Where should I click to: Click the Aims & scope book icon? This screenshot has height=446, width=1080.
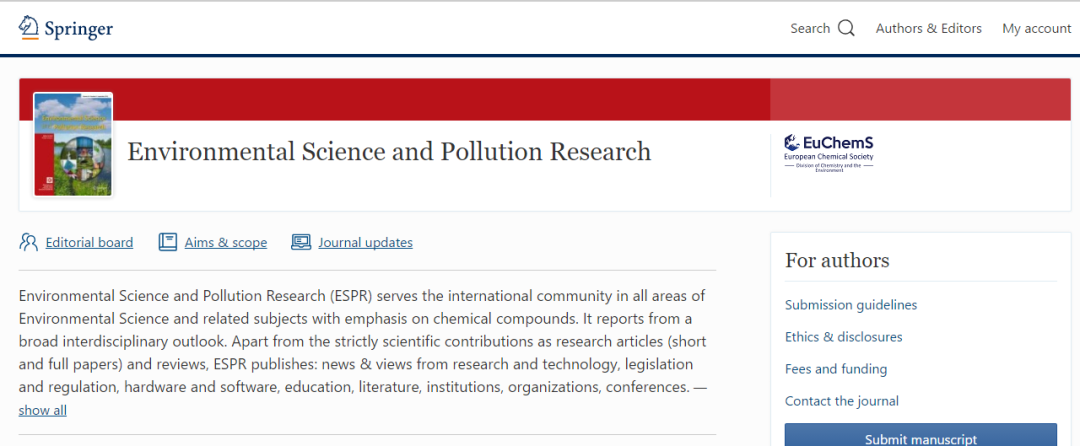click(x=167, y=242)
